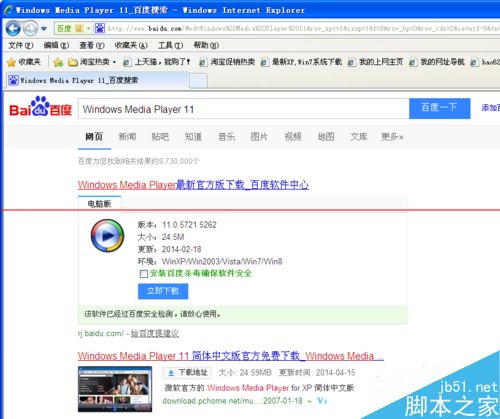Select the 图片 search category tab
This screenshot has height=419, width=500.
[x=259, y=136]
